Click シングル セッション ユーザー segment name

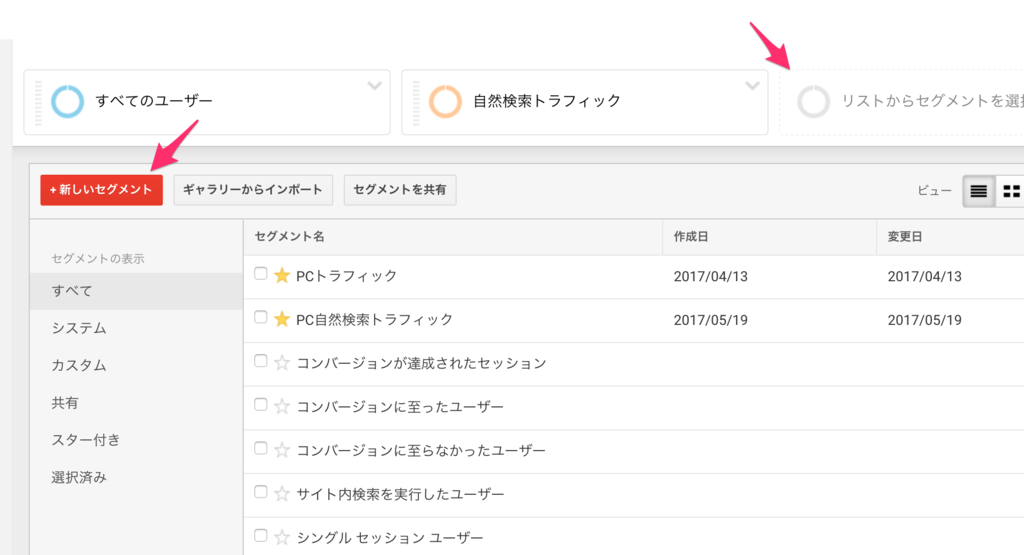390,539
